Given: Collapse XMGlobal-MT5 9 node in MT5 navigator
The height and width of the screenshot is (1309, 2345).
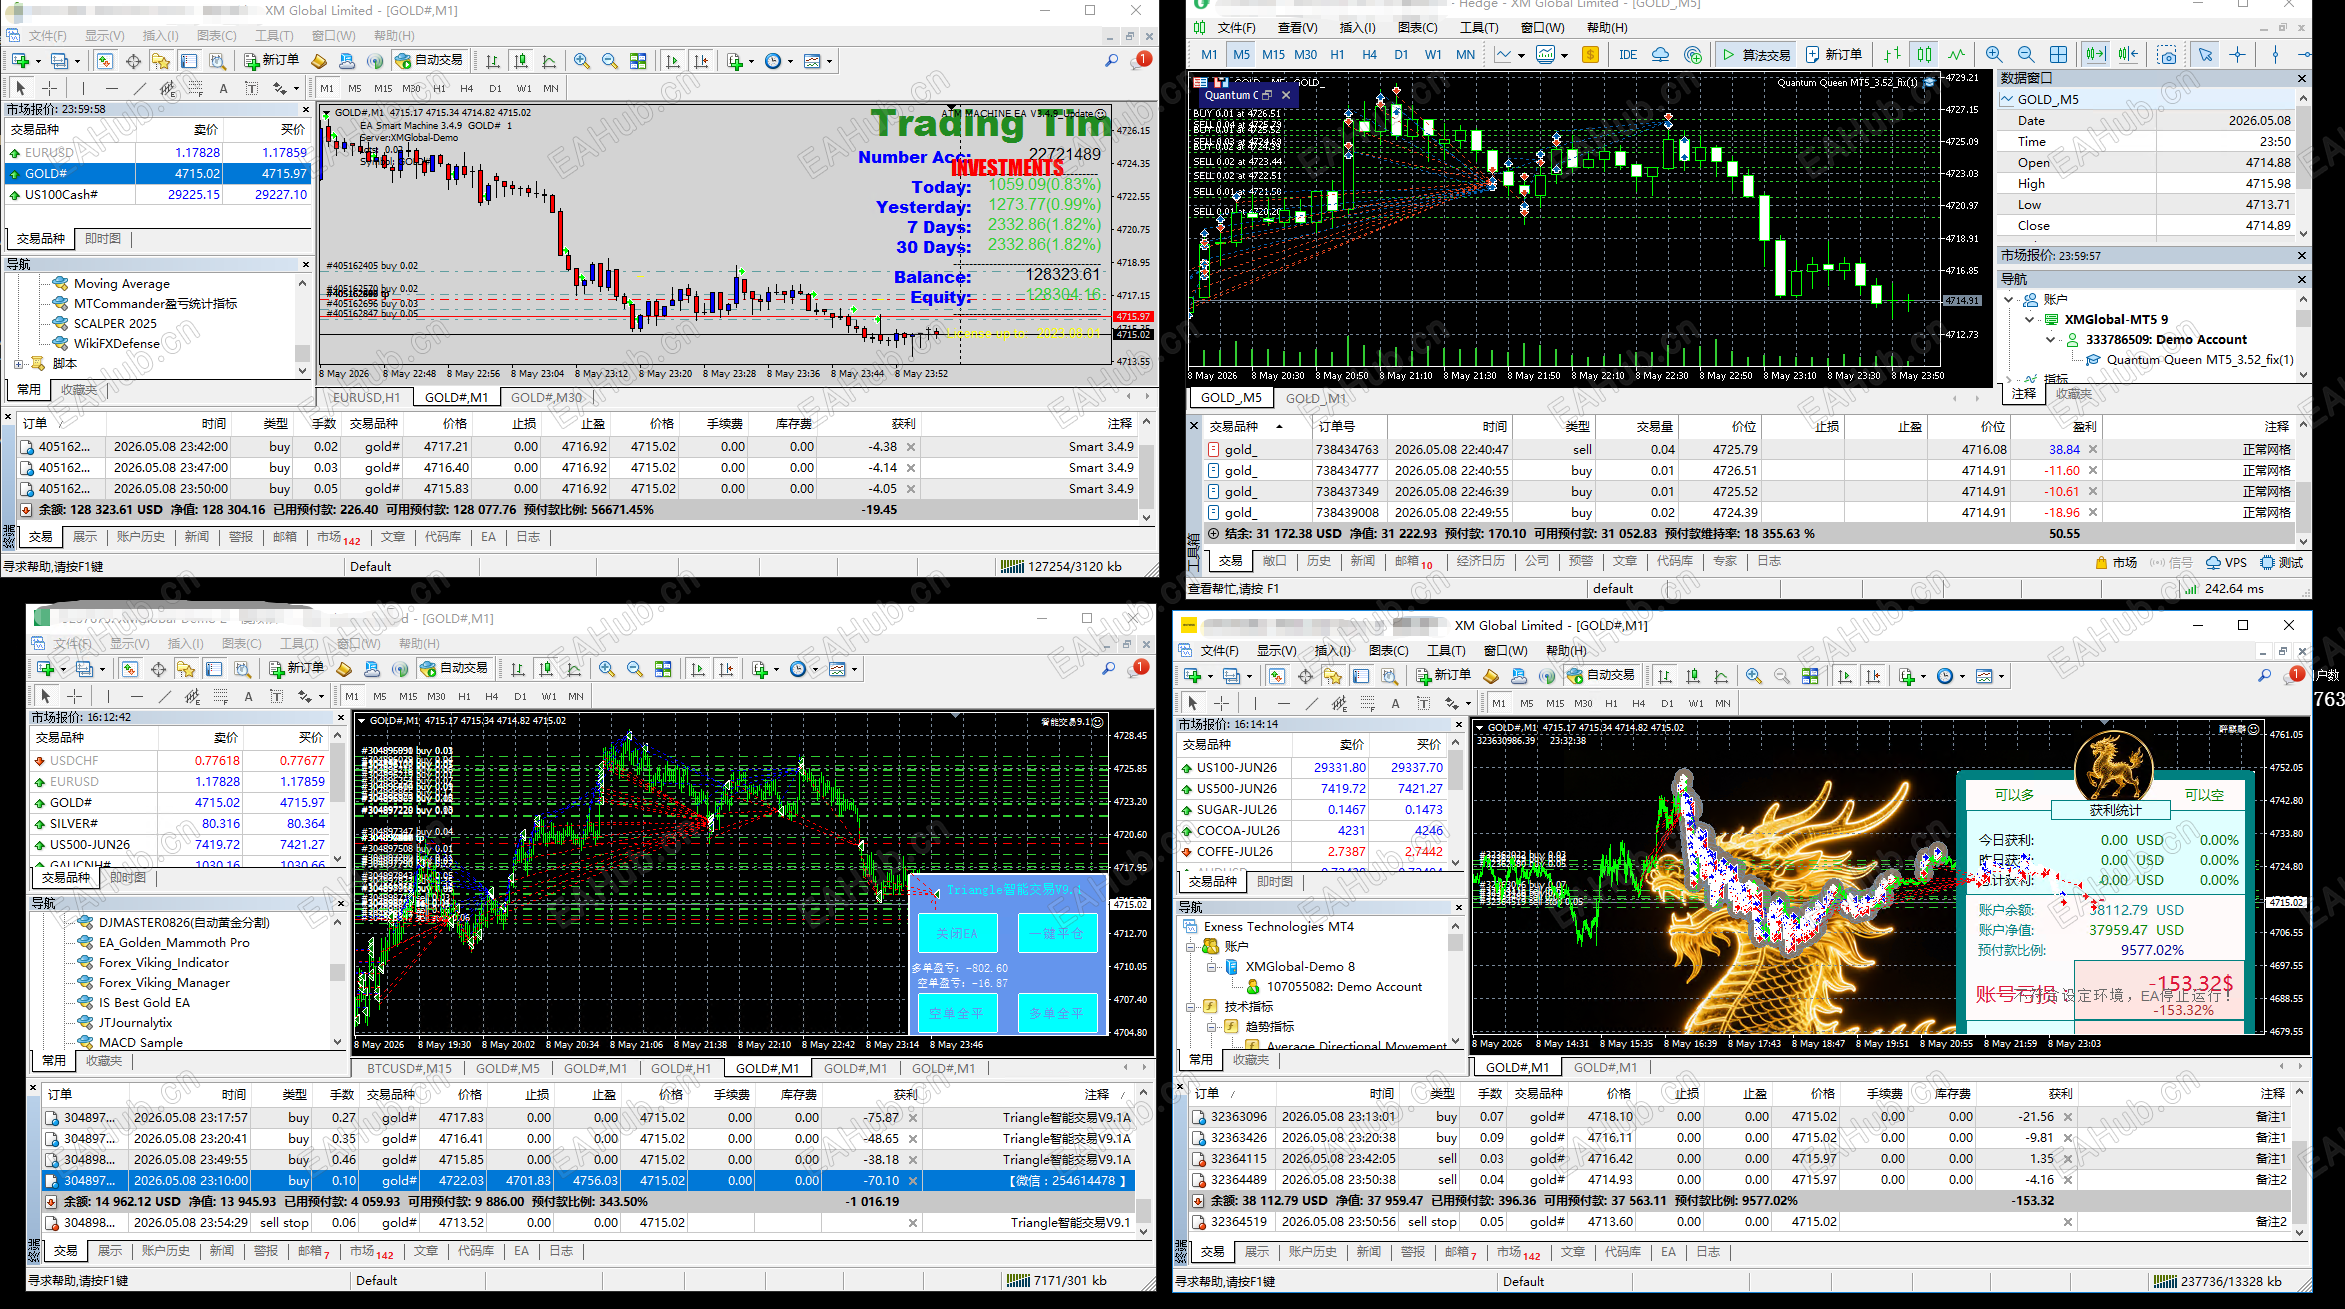Looking at the screenshot, I should (2029, 320).
